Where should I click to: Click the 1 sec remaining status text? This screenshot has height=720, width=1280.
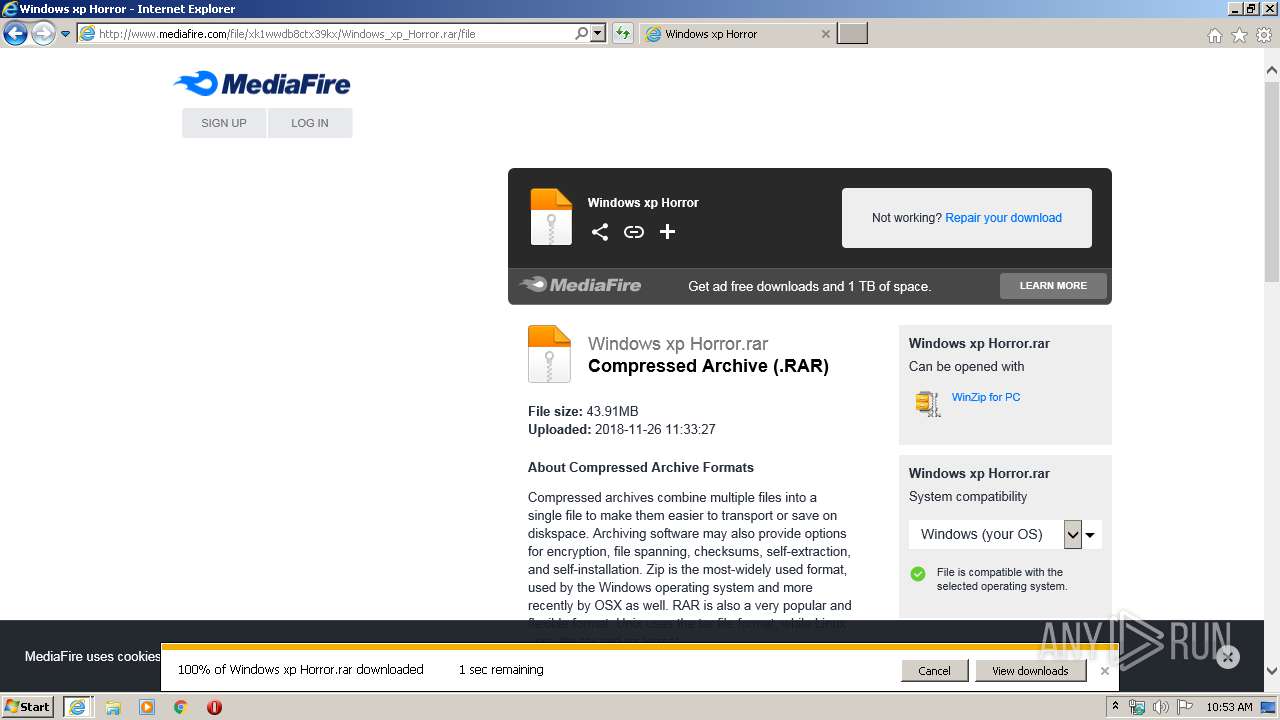tap(501, 670)
